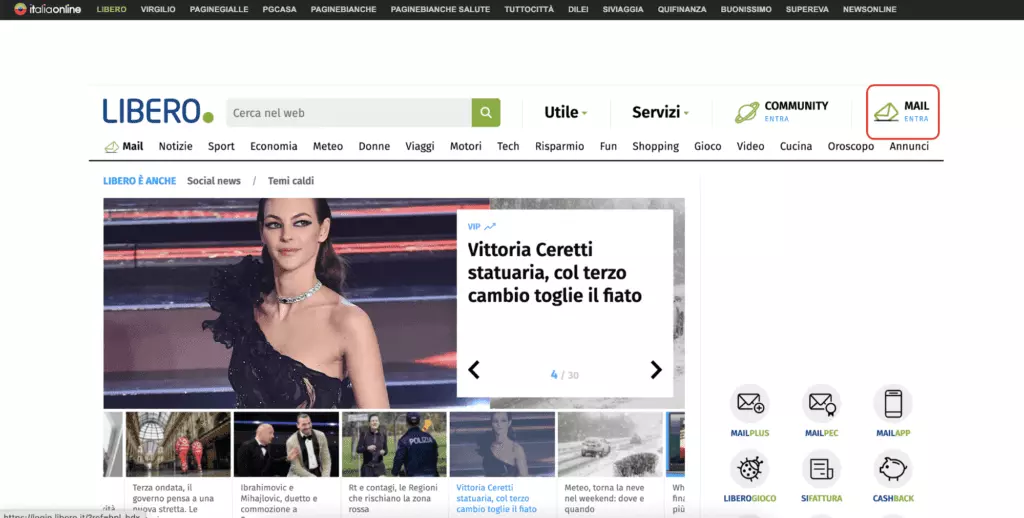The height and width of the screenshot is (518, 1024).
Task: Click the italiaonline logo
Action: click(x=48, y=9)
